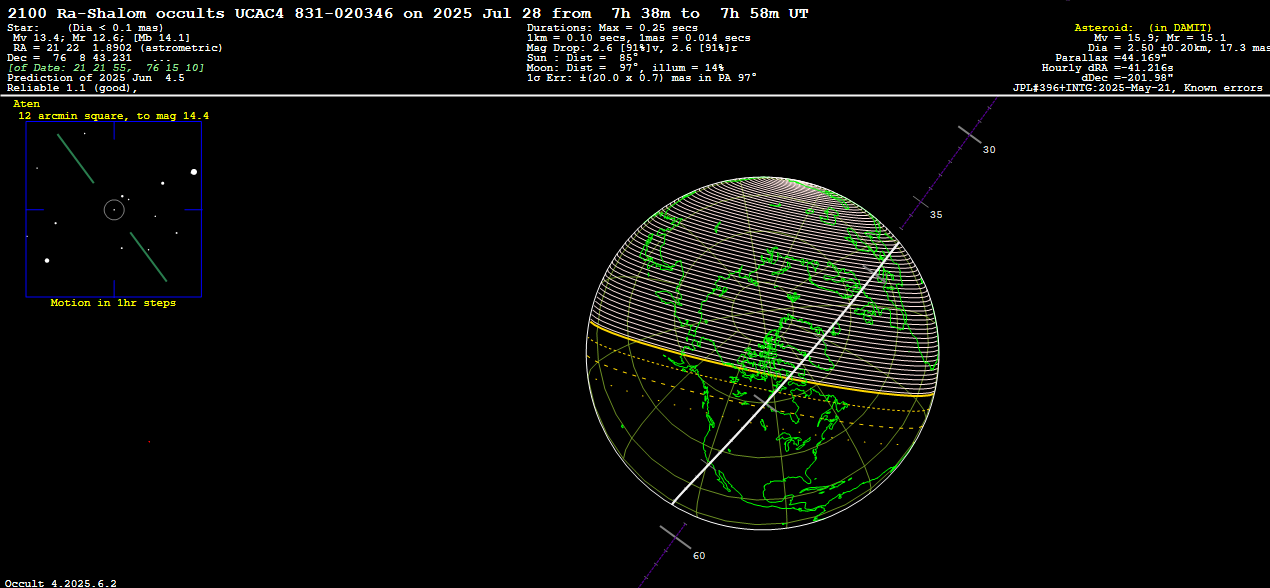Select the lower-right green asteroid motion line

(147, 258)
